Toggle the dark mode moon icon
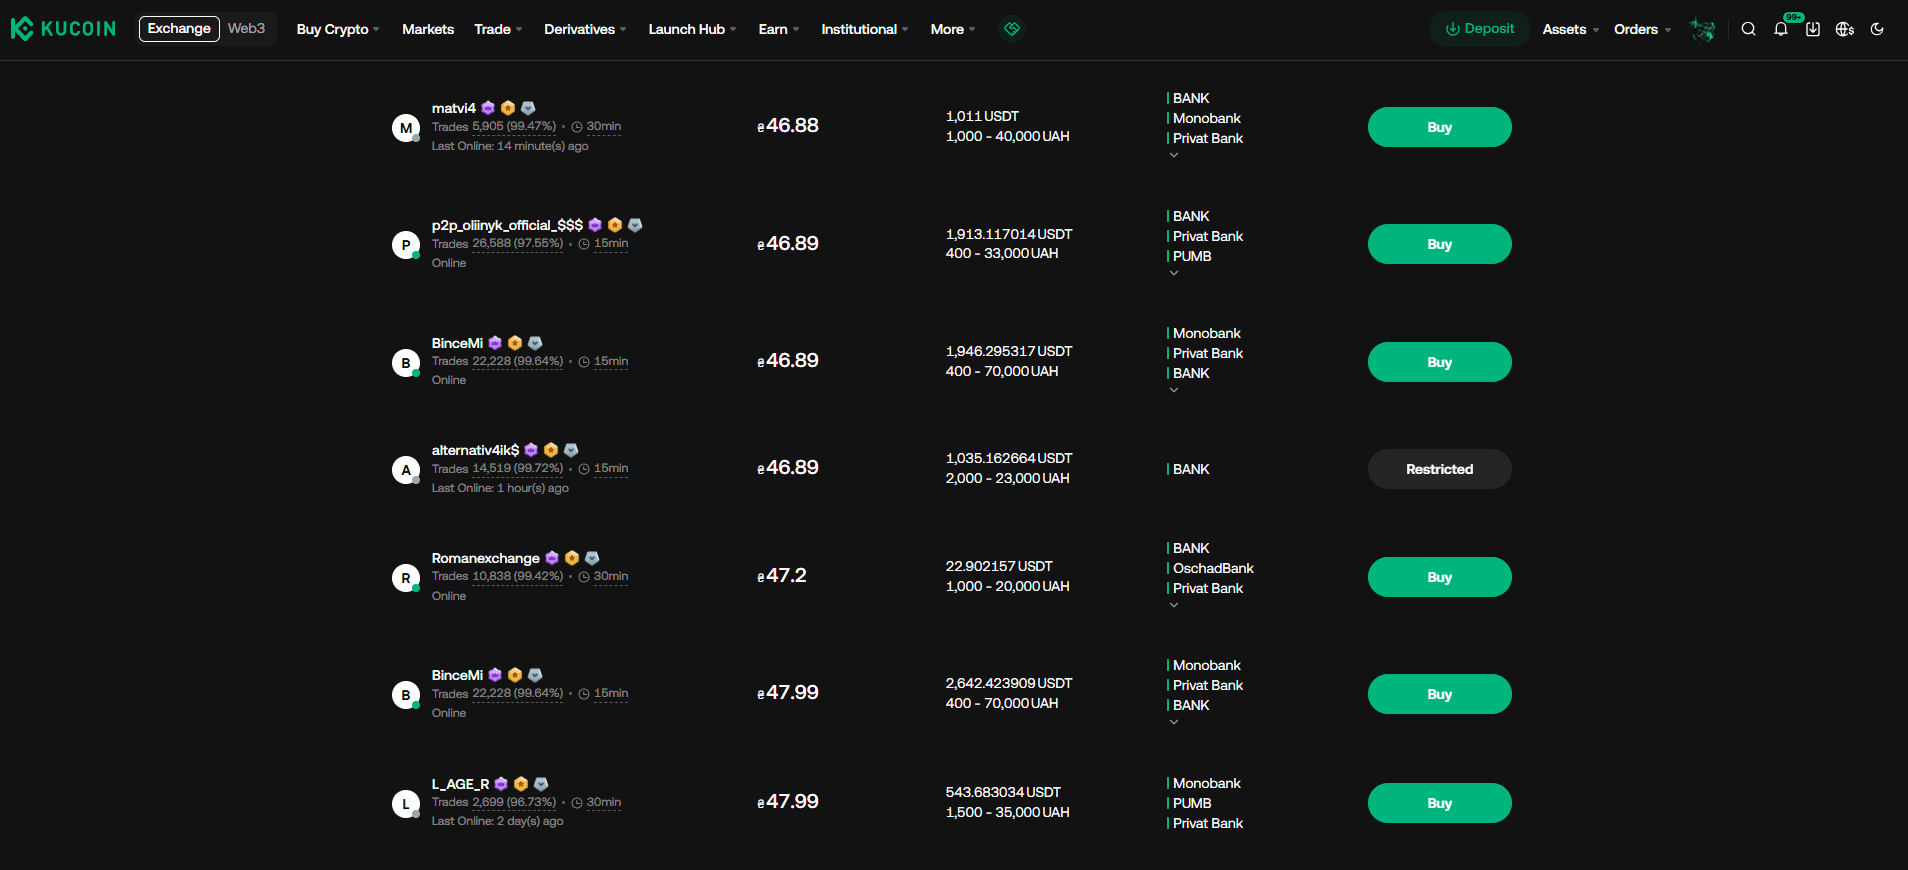The image size is (1908, 870). coord(1877,29)
